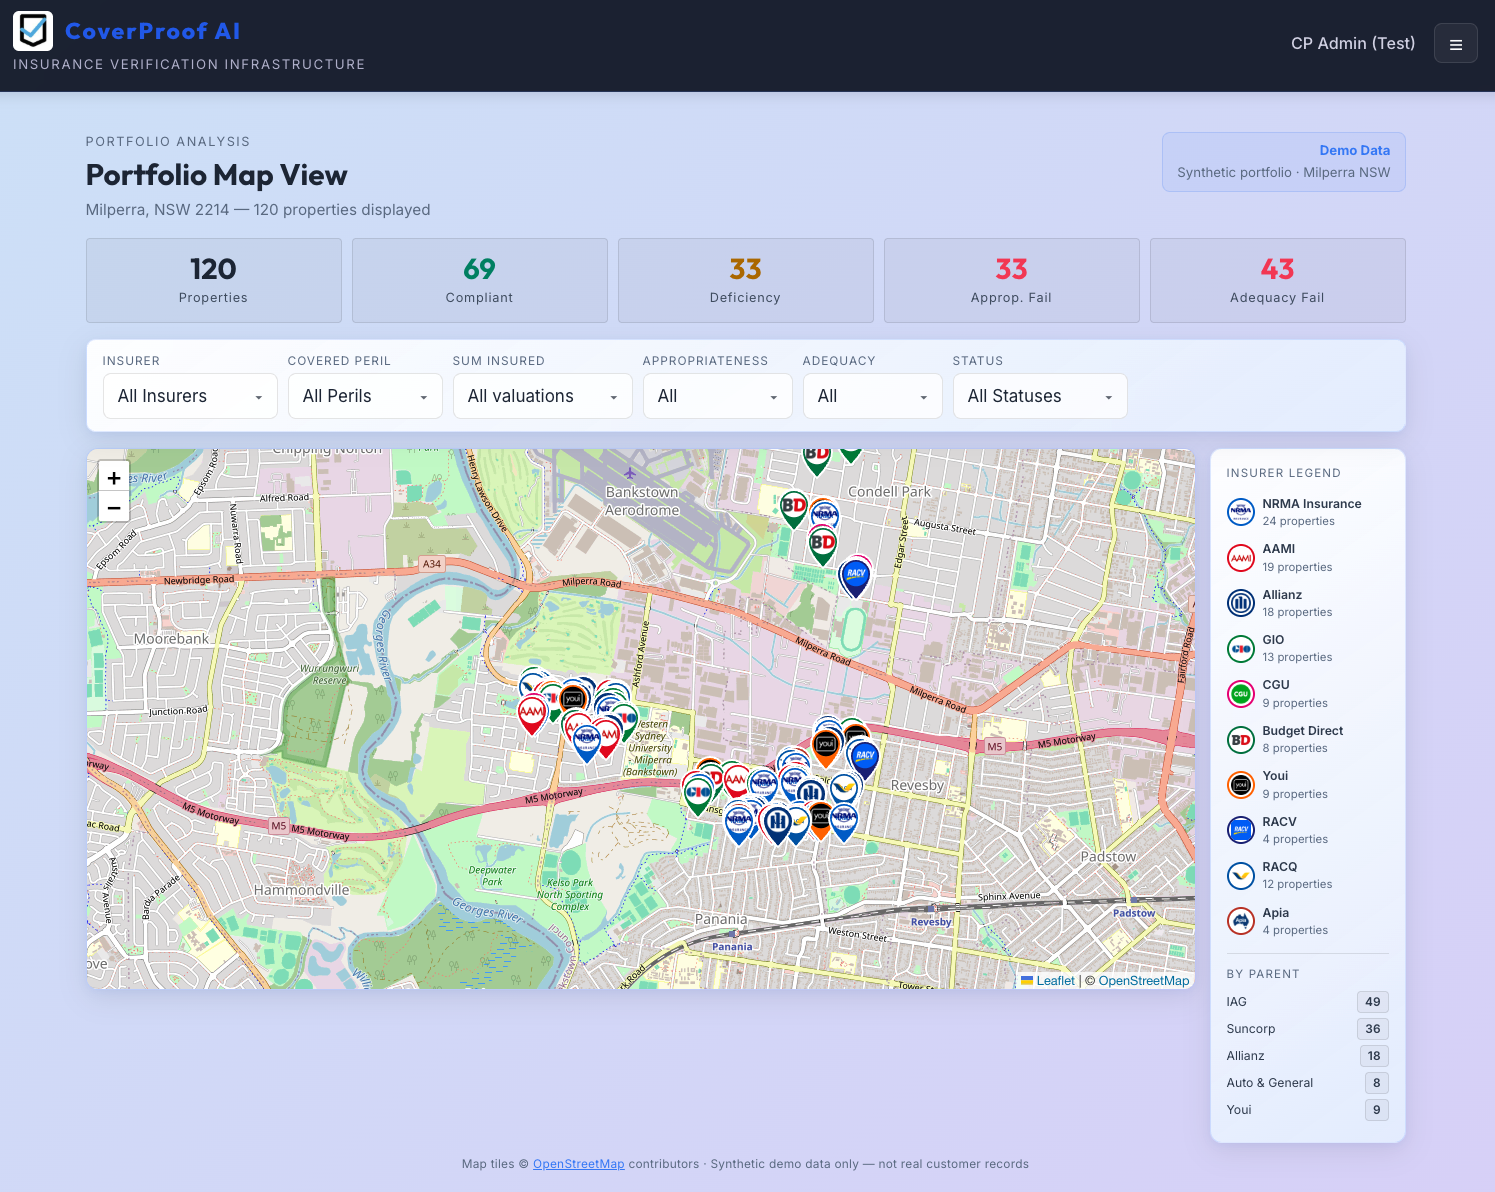Select the RACV map pin near Revesby
This screenshot has width=1495, height=1192.
pyautogui.click(x=864, y=757)
